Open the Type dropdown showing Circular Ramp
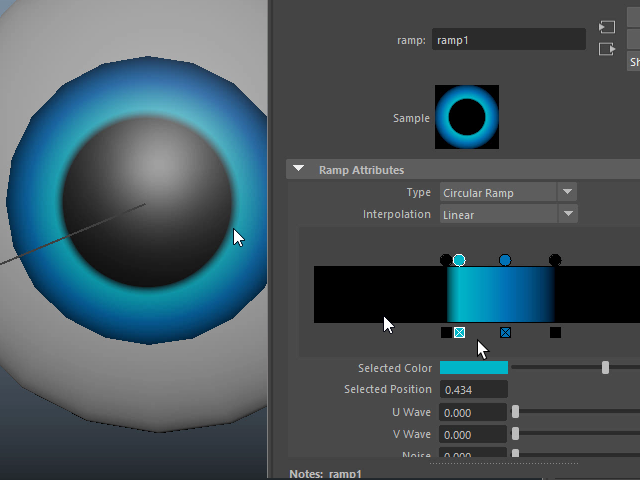Viewport: 640px width, 480px height. [509, 192]
